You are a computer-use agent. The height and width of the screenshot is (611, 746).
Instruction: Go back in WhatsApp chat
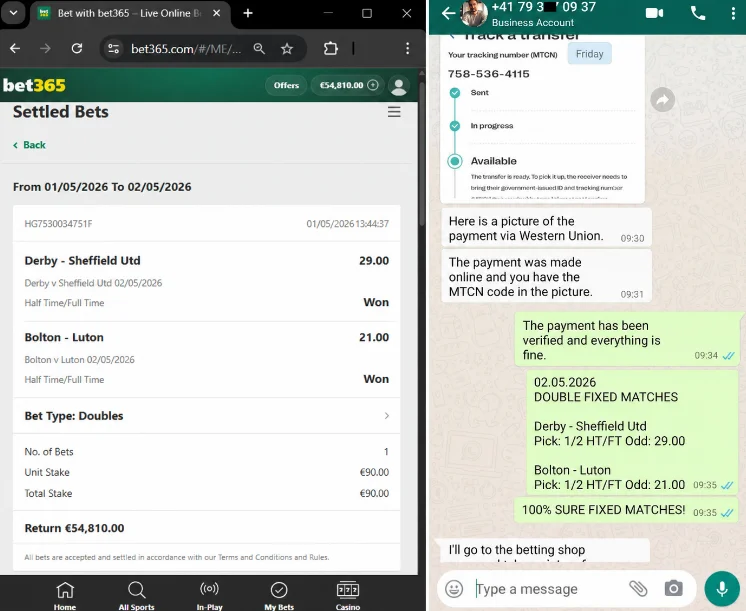(x=448, y=13)
